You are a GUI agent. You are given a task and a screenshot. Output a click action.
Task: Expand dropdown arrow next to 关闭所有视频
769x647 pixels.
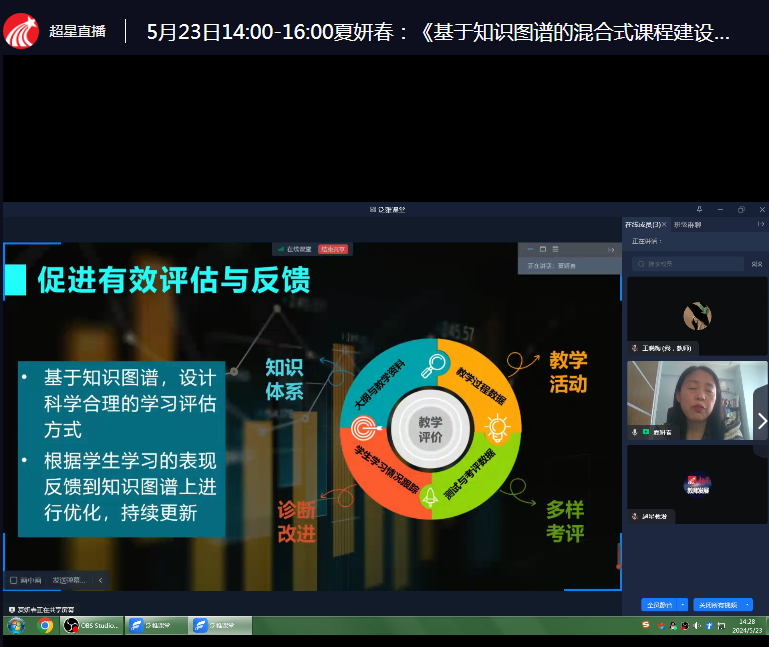(x=748, y=605)
